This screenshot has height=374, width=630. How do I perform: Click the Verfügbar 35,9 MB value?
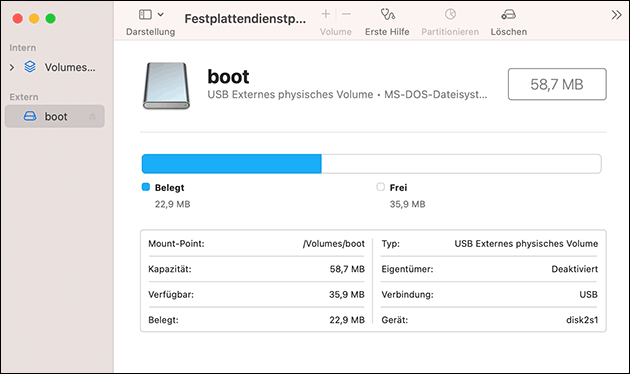tap(347, 294)
